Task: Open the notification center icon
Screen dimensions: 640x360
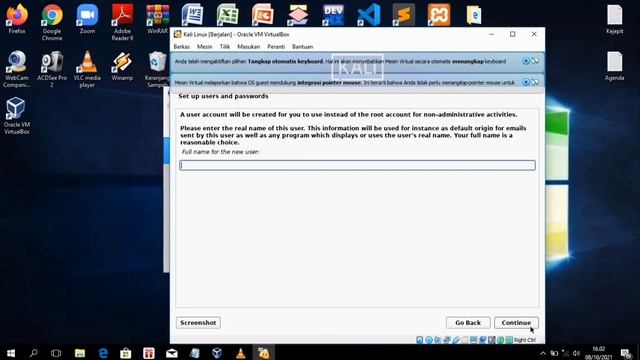Action: tap(626, 353)
